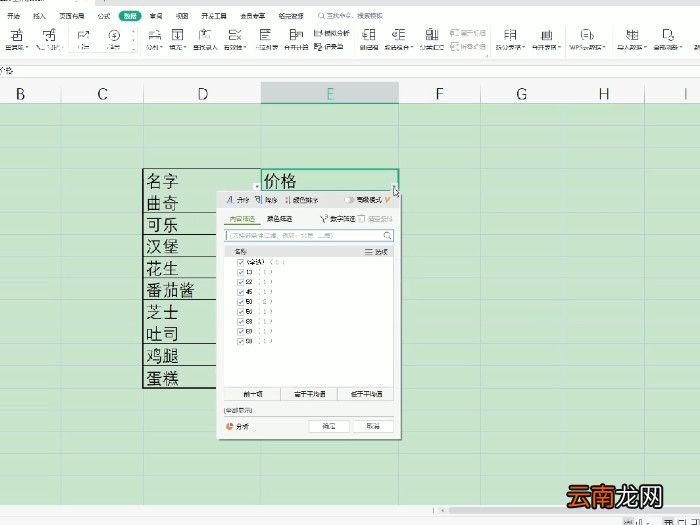The image size is (700, 525).
Task: Open the 页面布局 Page Layout tab
Action: coord(72,16)
